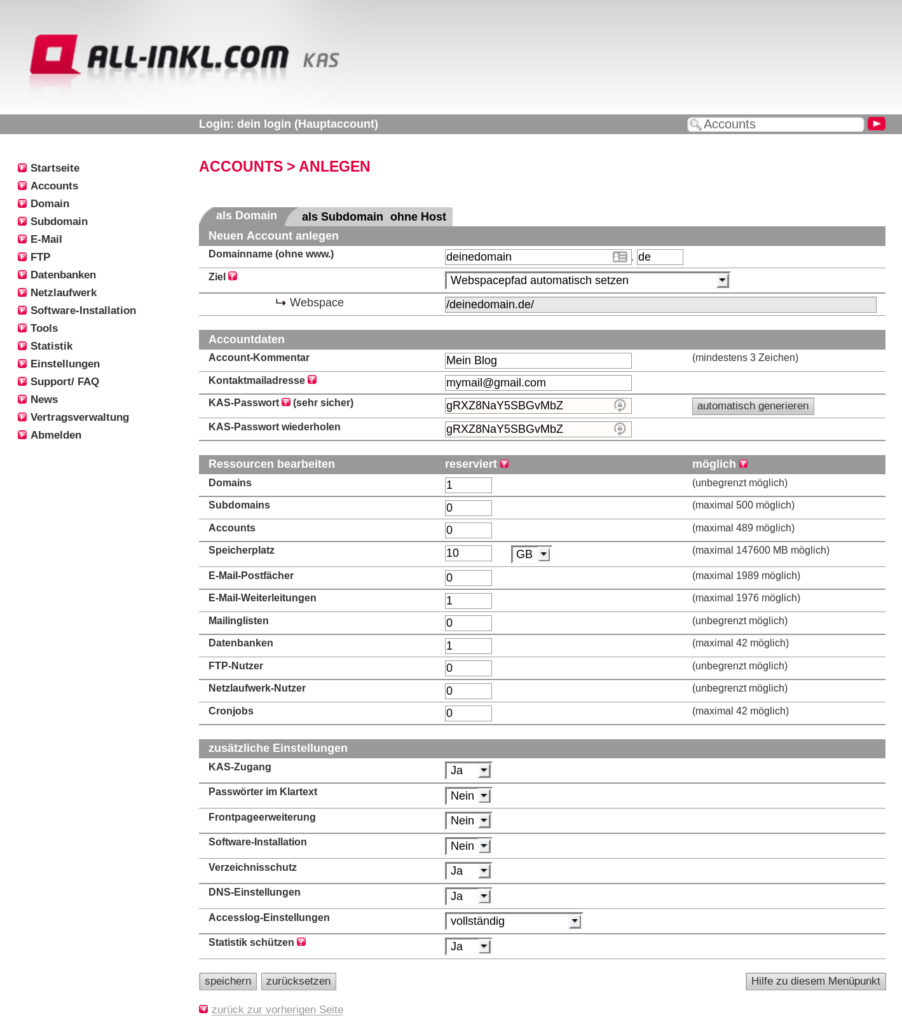Viewport: 902px width, 1024px height.
Task: Click the Subdomains reserved quantity field
Action: point(468,507)
